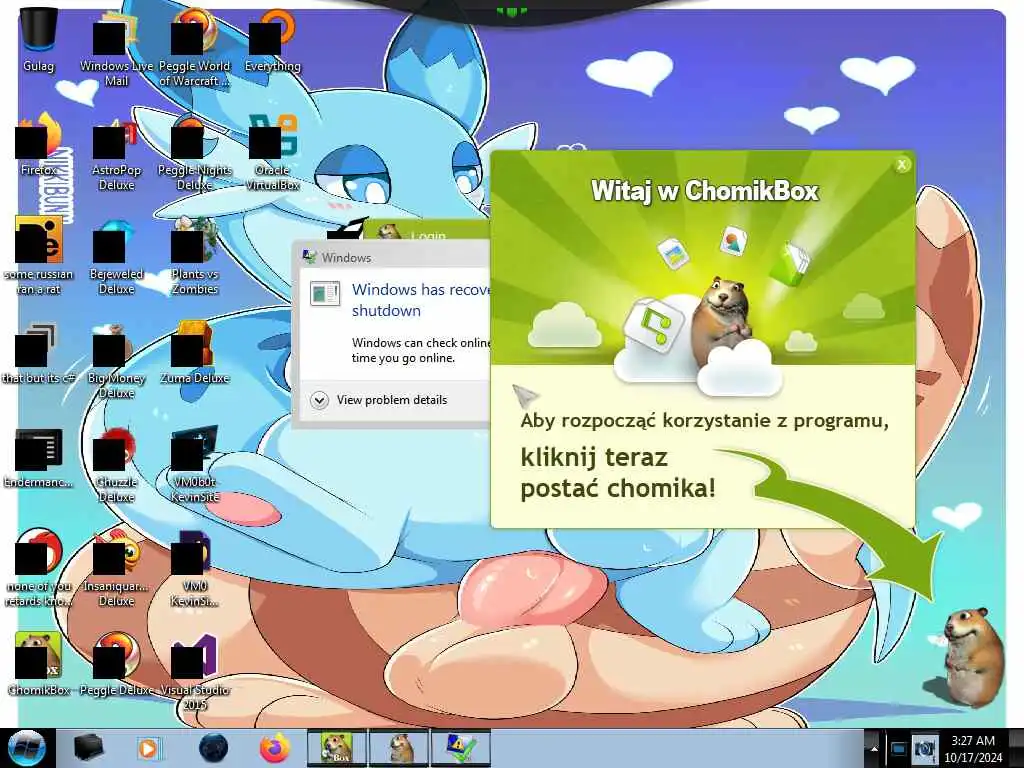Open the clock showing 3:27 AM
Viewport: 1024px width, 768px height.
pos(973,748)
